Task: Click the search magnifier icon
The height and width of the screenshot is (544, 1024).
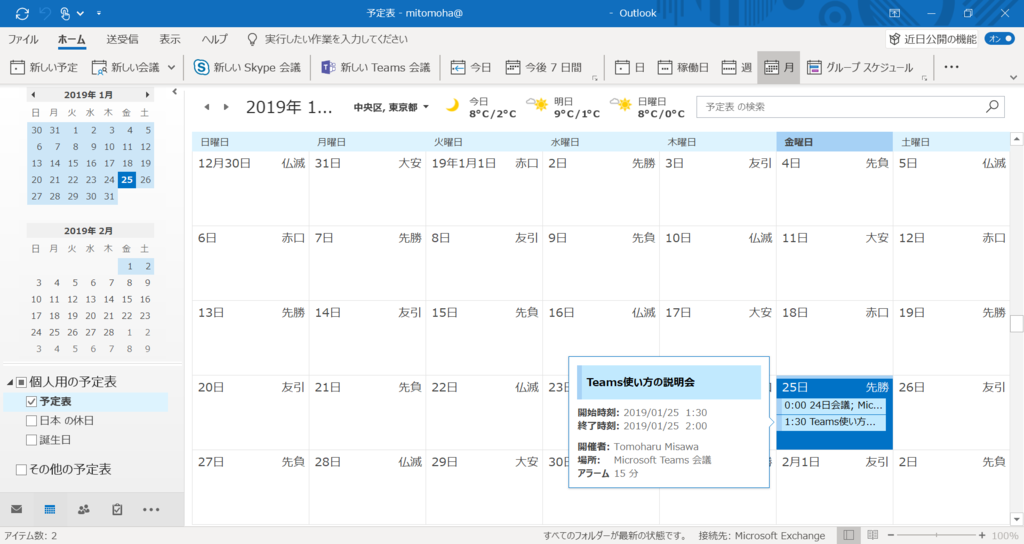Action: click(x=993, y=106)
